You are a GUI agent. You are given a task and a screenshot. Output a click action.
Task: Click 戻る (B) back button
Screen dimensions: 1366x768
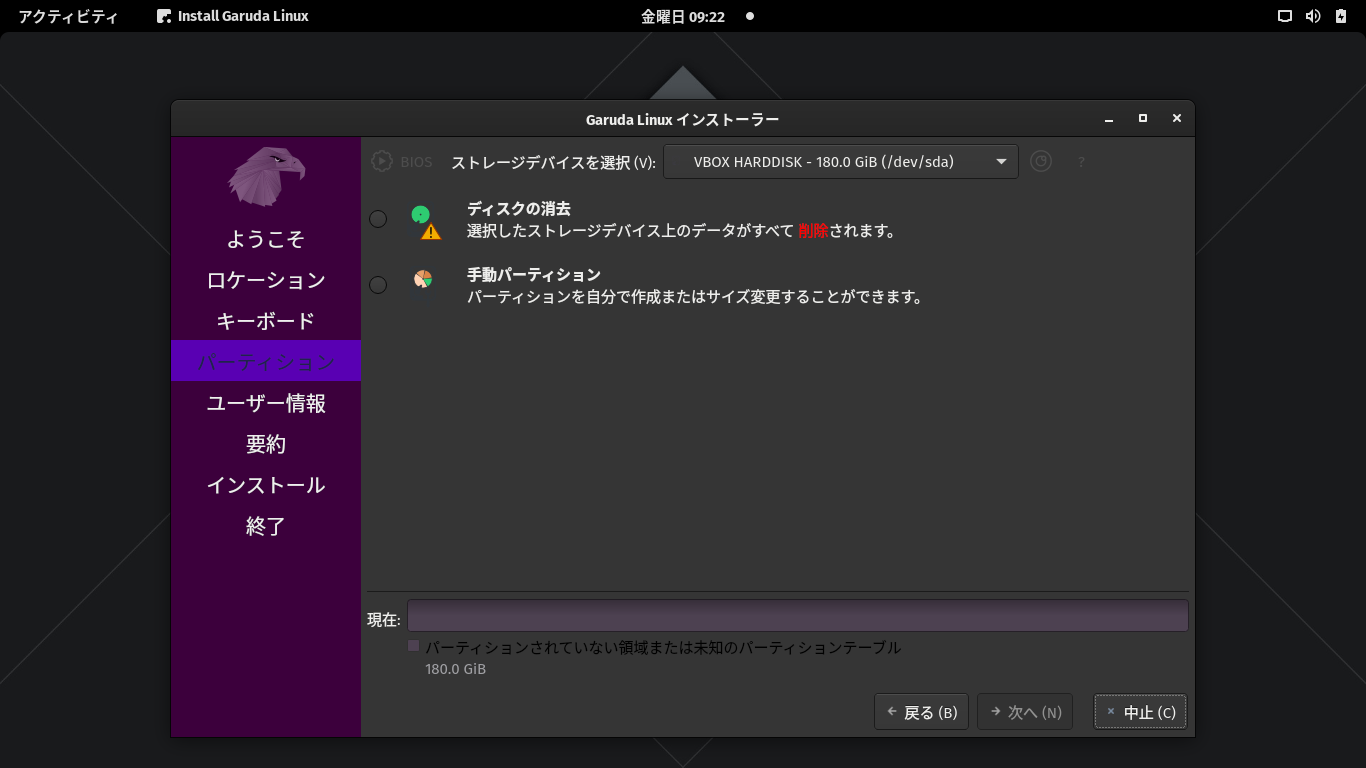[921, 712]
